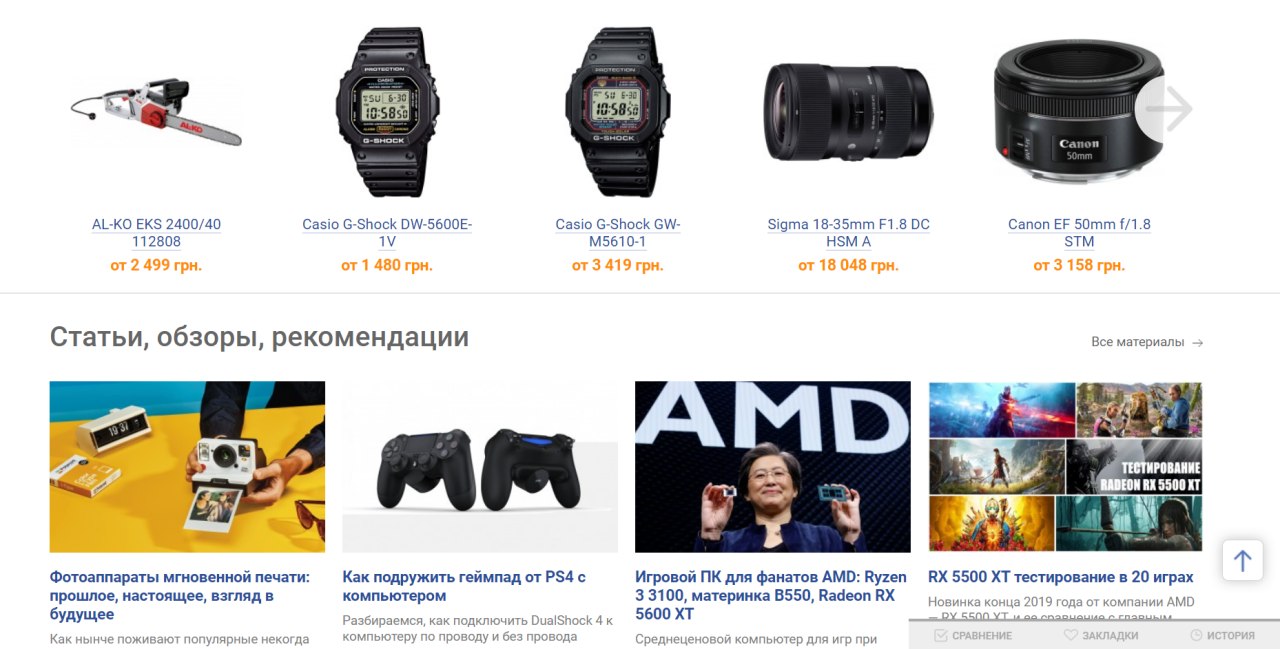Open Casio G-Shock GW-M5610-1 link

point(617,233)
